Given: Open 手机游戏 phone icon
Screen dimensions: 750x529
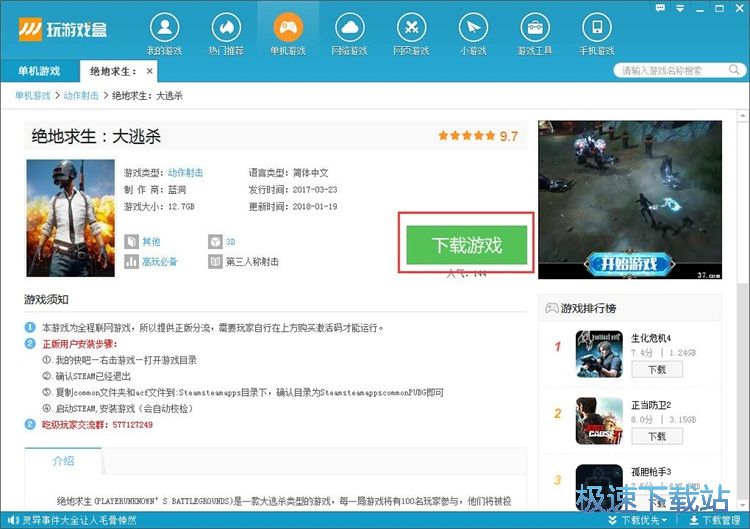Looking at the screenshot, I should pyautogui.click(x=598, y=27).
